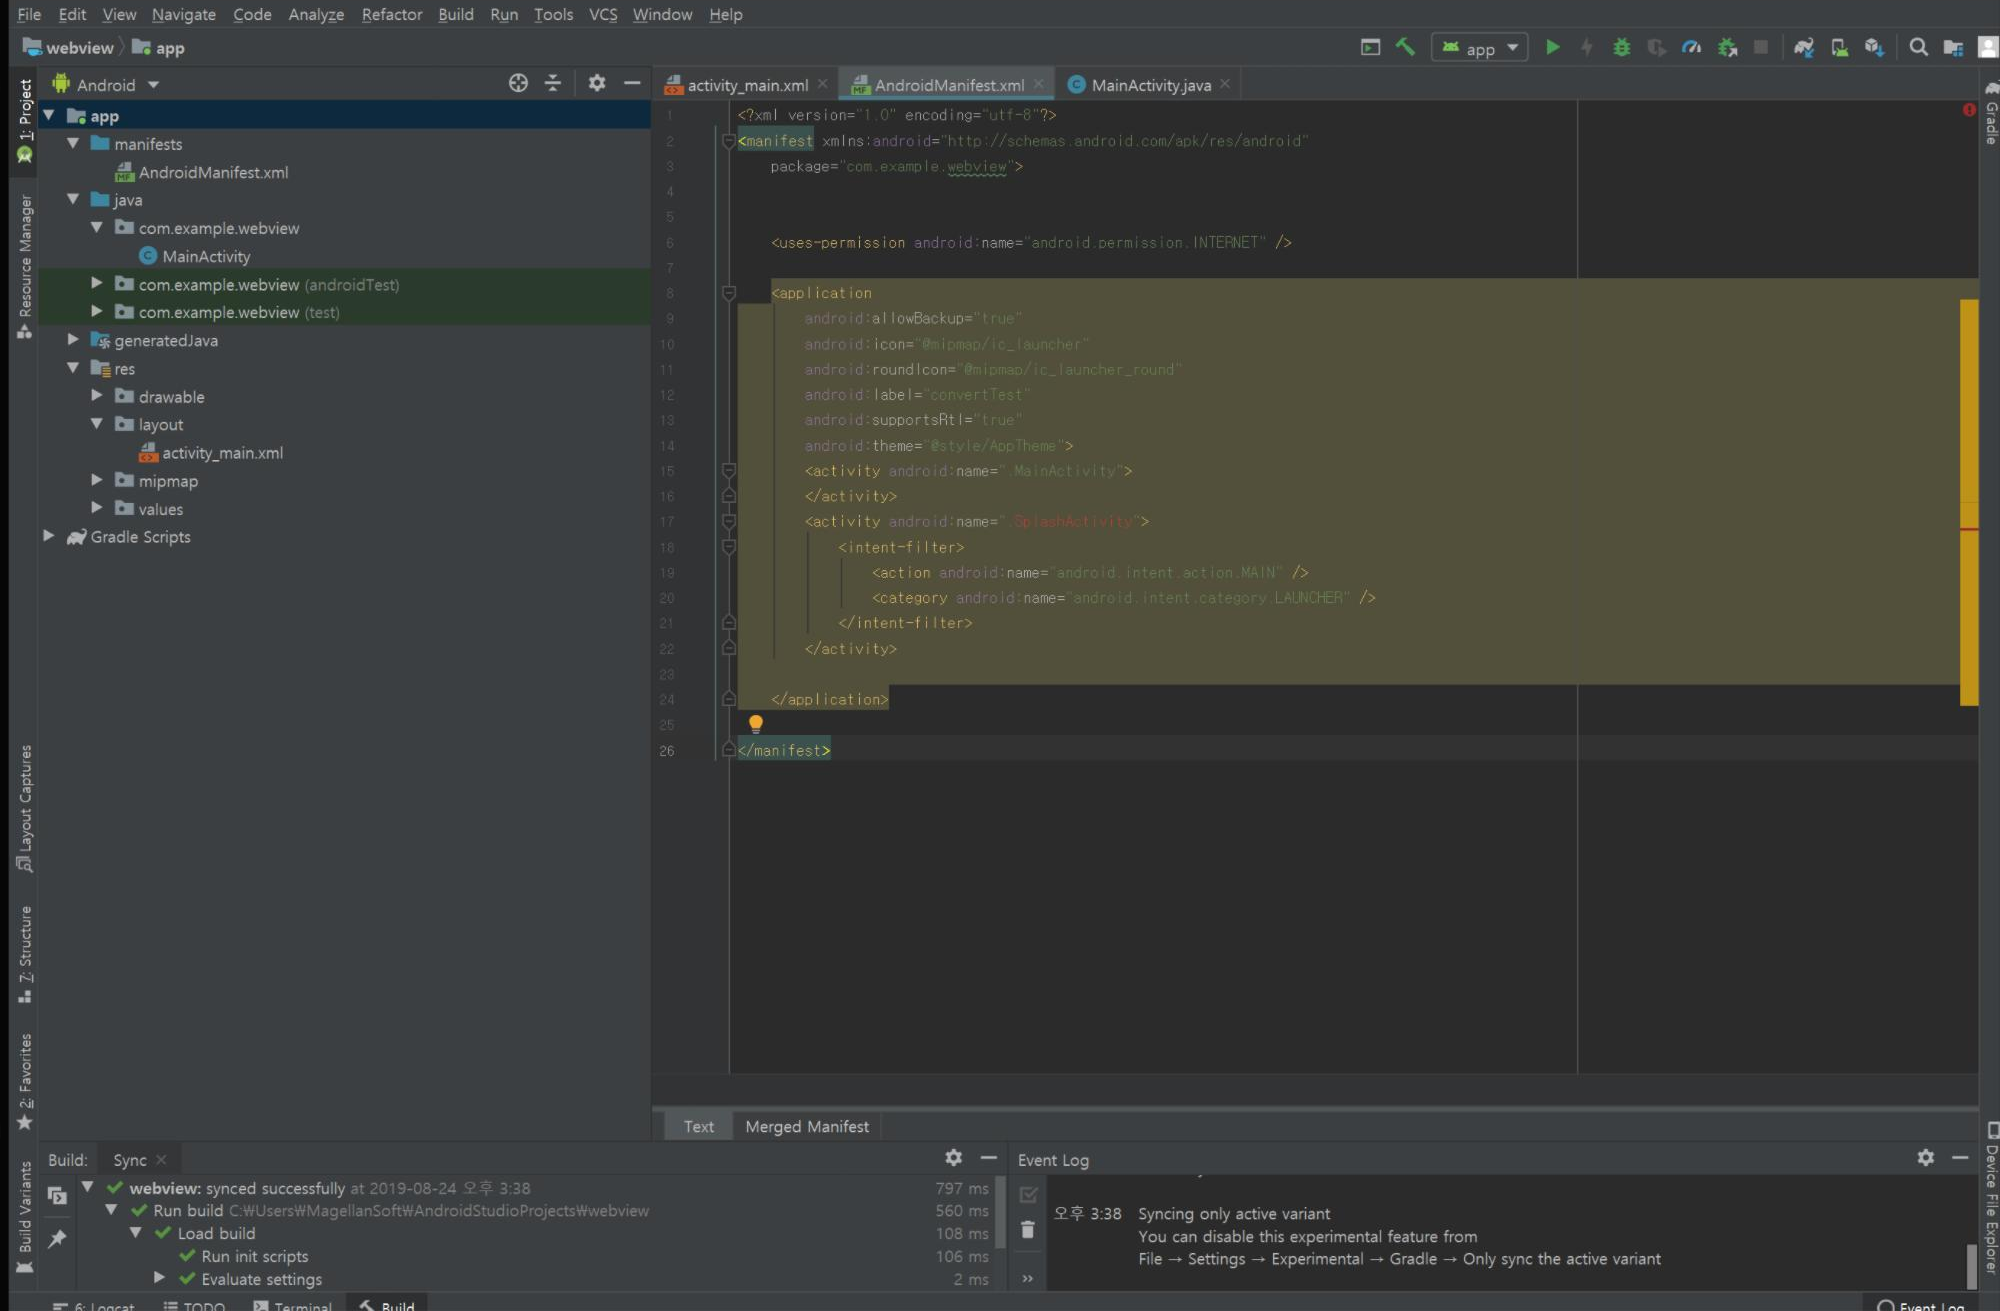Click project panel scroll-from-source target icon

(518, 84)
